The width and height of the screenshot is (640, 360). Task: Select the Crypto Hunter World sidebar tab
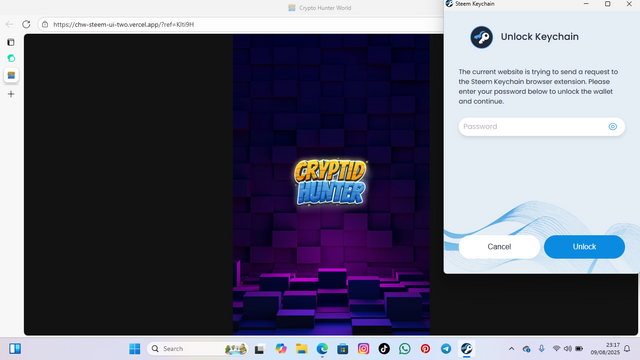11,75
